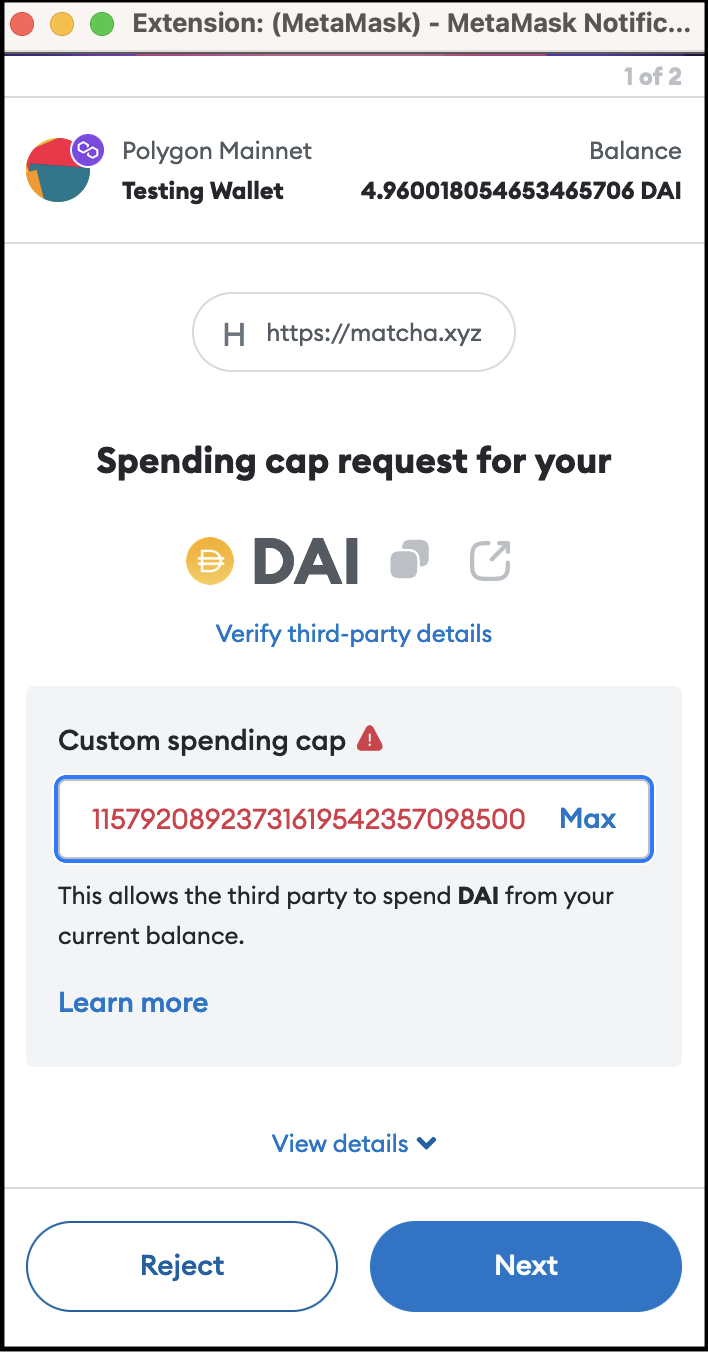Image resolution: width=708 pixels, height=1354 pixels.
Task: Set spending cap to Max
Action: tap(587, 819)
